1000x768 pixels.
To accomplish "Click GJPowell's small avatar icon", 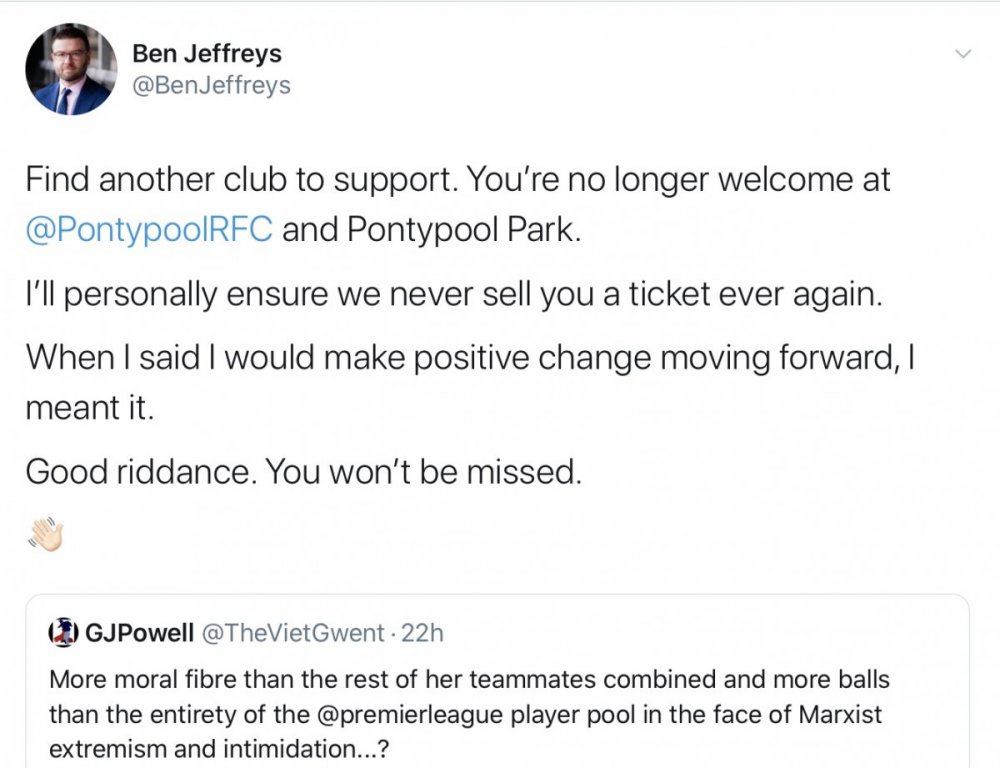I will coord(62,632).
